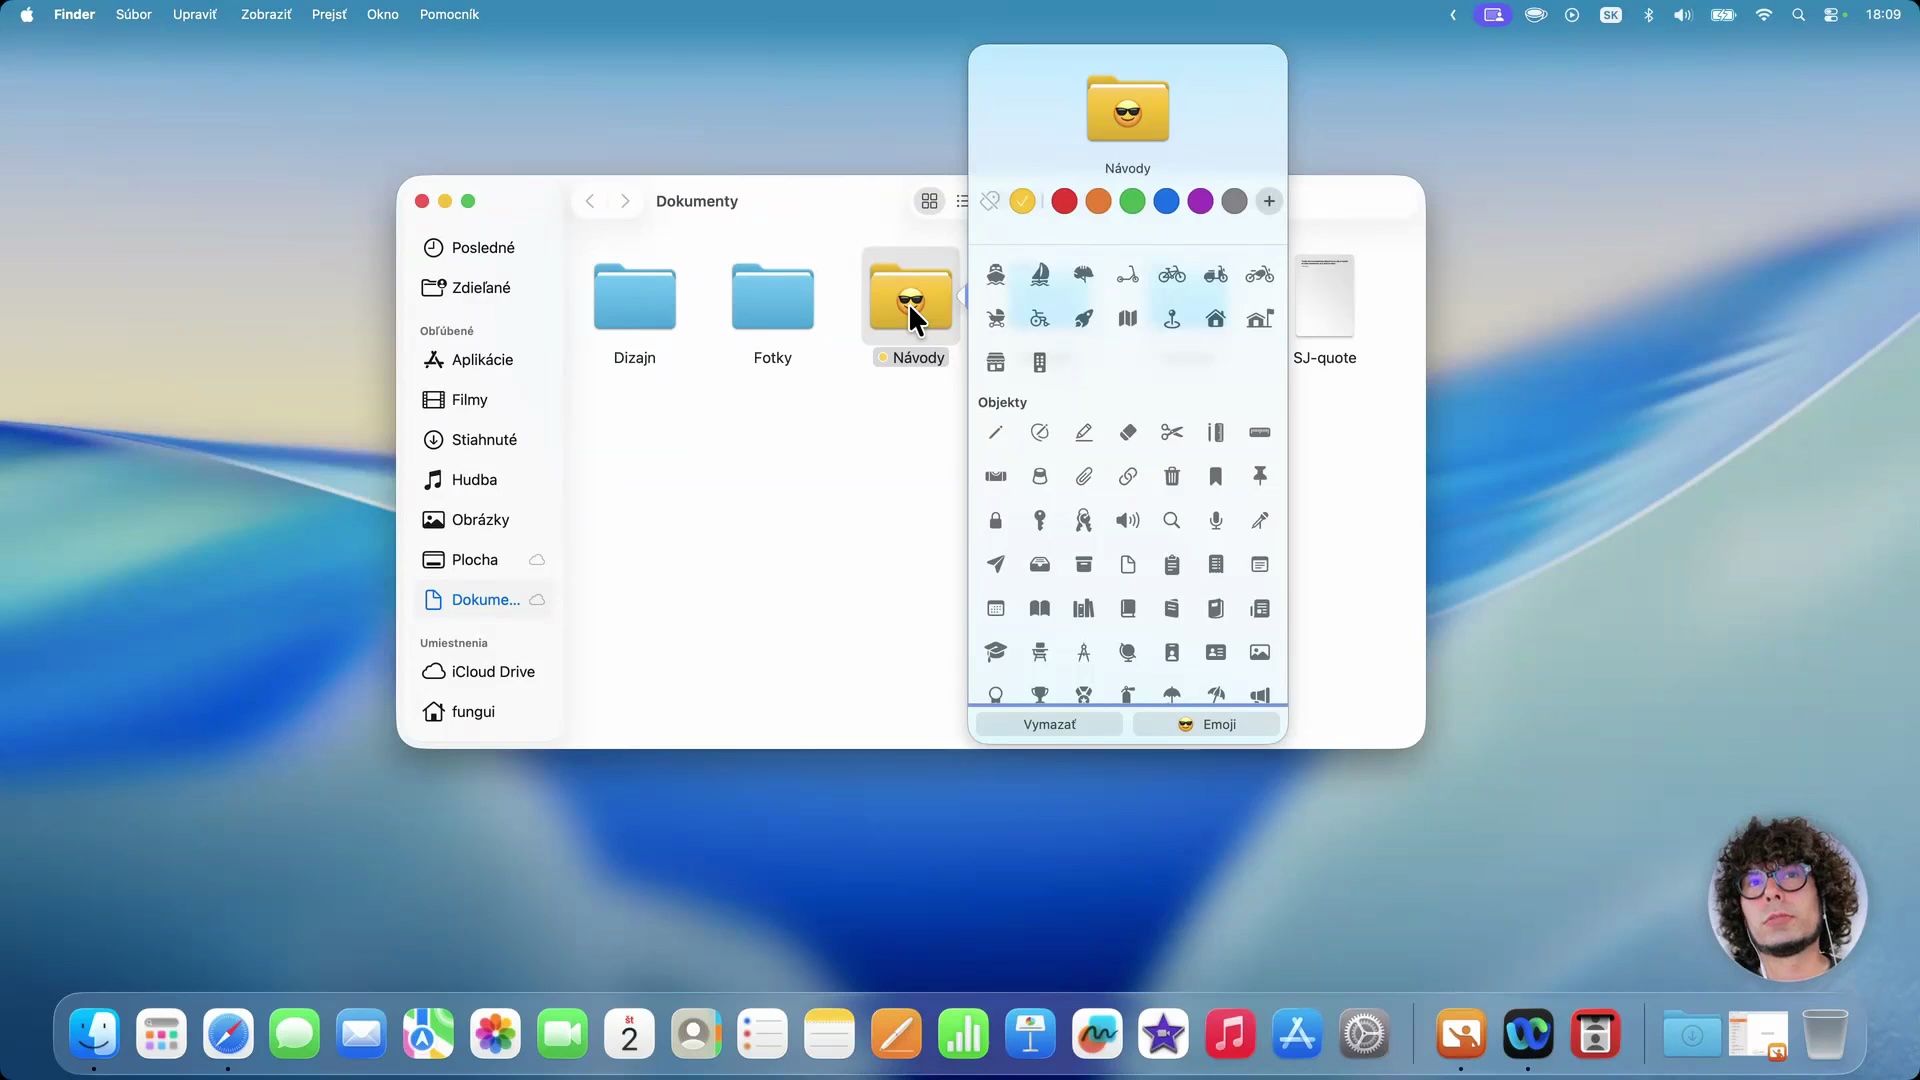
Task: Select the padlock symbol icon
Action: (x=995, y=520)
